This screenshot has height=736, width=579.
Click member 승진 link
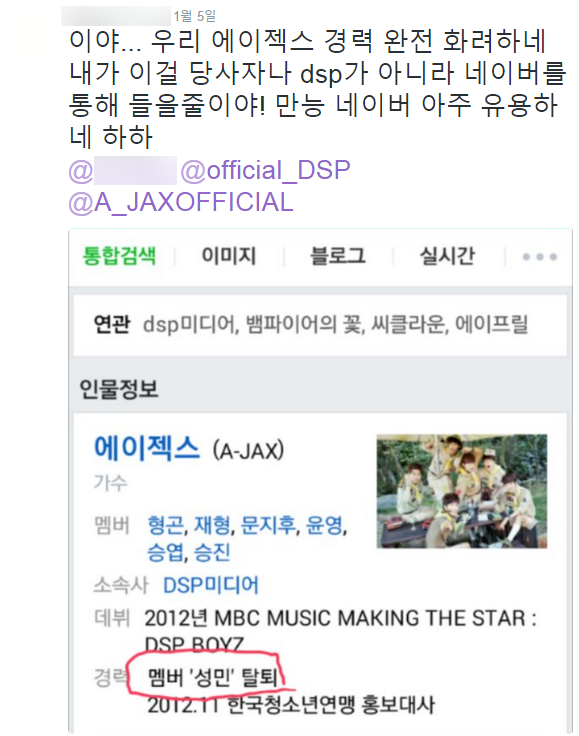[x=212, y=552]
